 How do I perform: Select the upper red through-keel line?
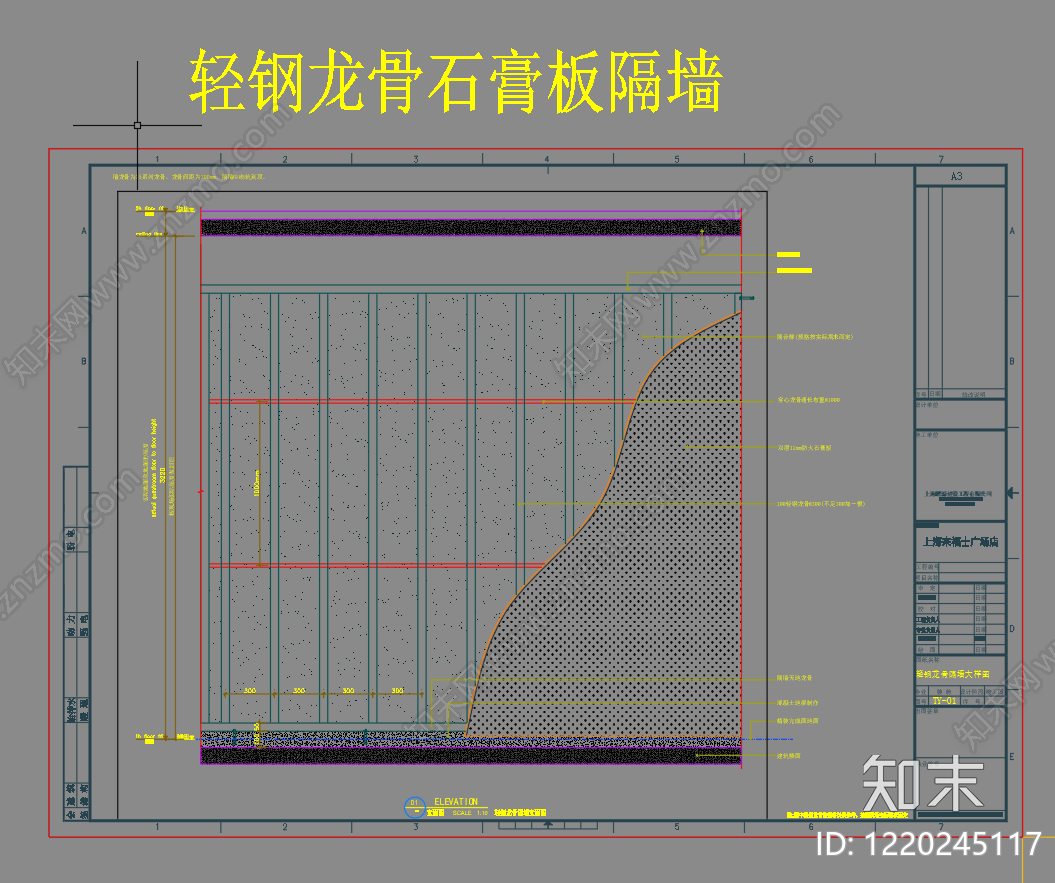click(423, 402)
